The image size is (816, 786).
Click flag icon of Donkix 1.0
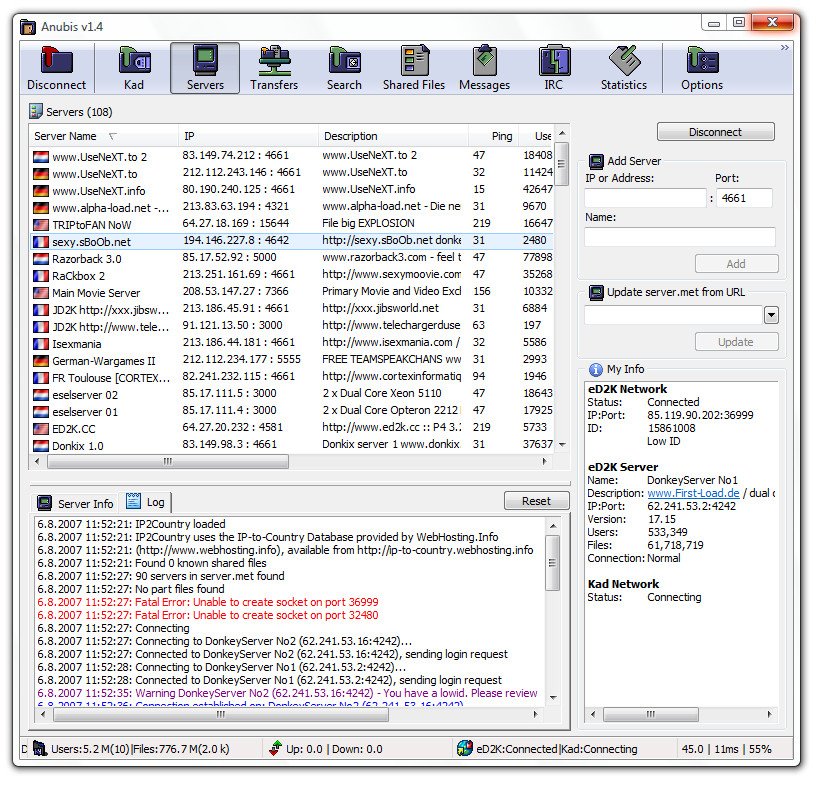pos(41,446)
